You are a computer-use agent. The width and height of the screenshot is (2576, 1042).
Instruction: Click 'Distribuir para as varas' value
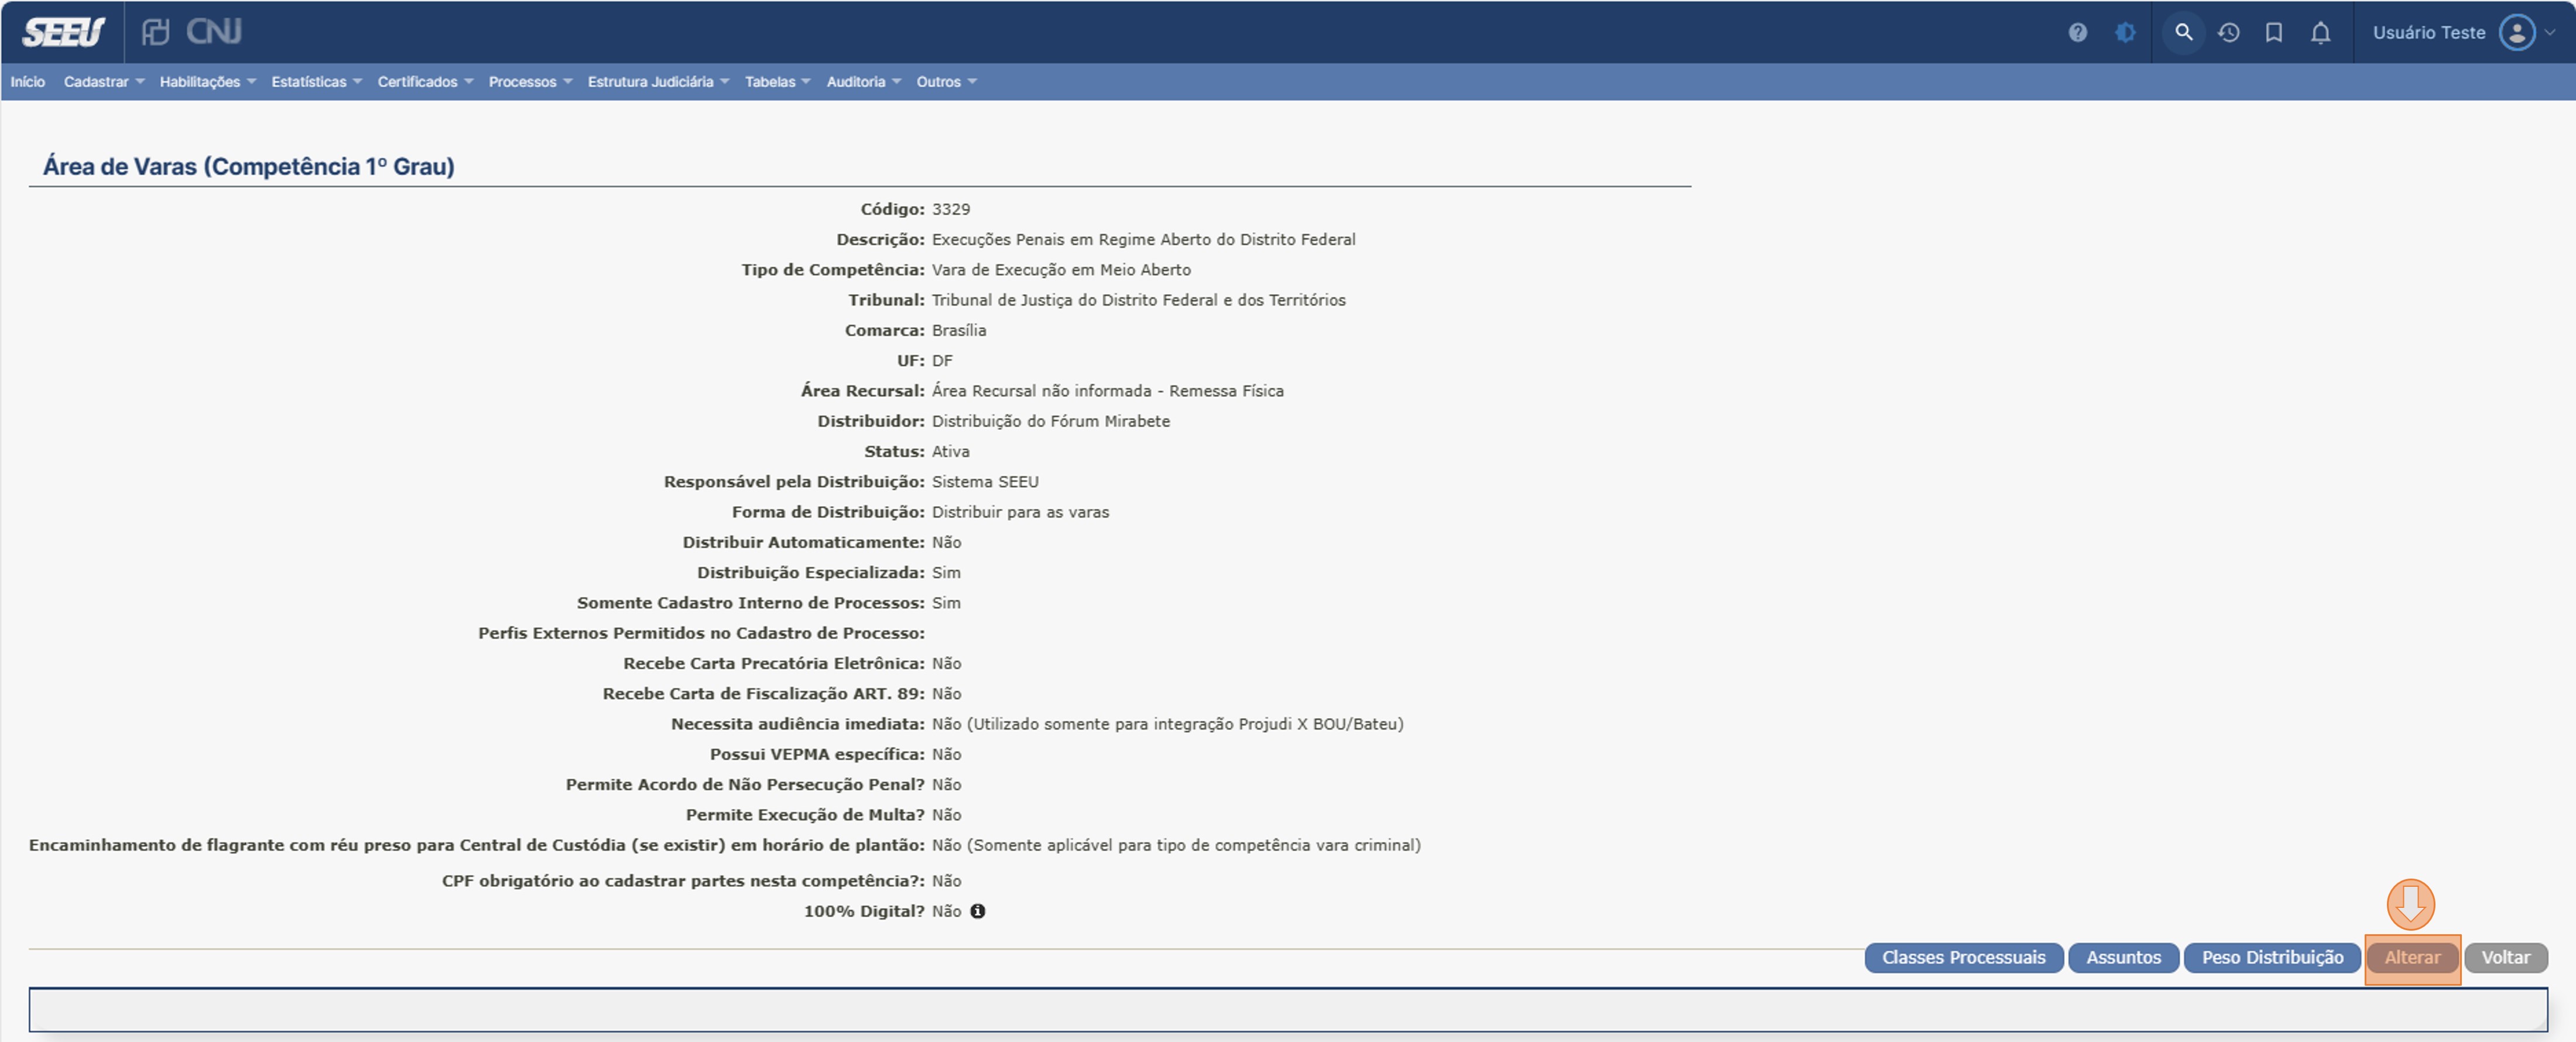(x=1020, y=512)
